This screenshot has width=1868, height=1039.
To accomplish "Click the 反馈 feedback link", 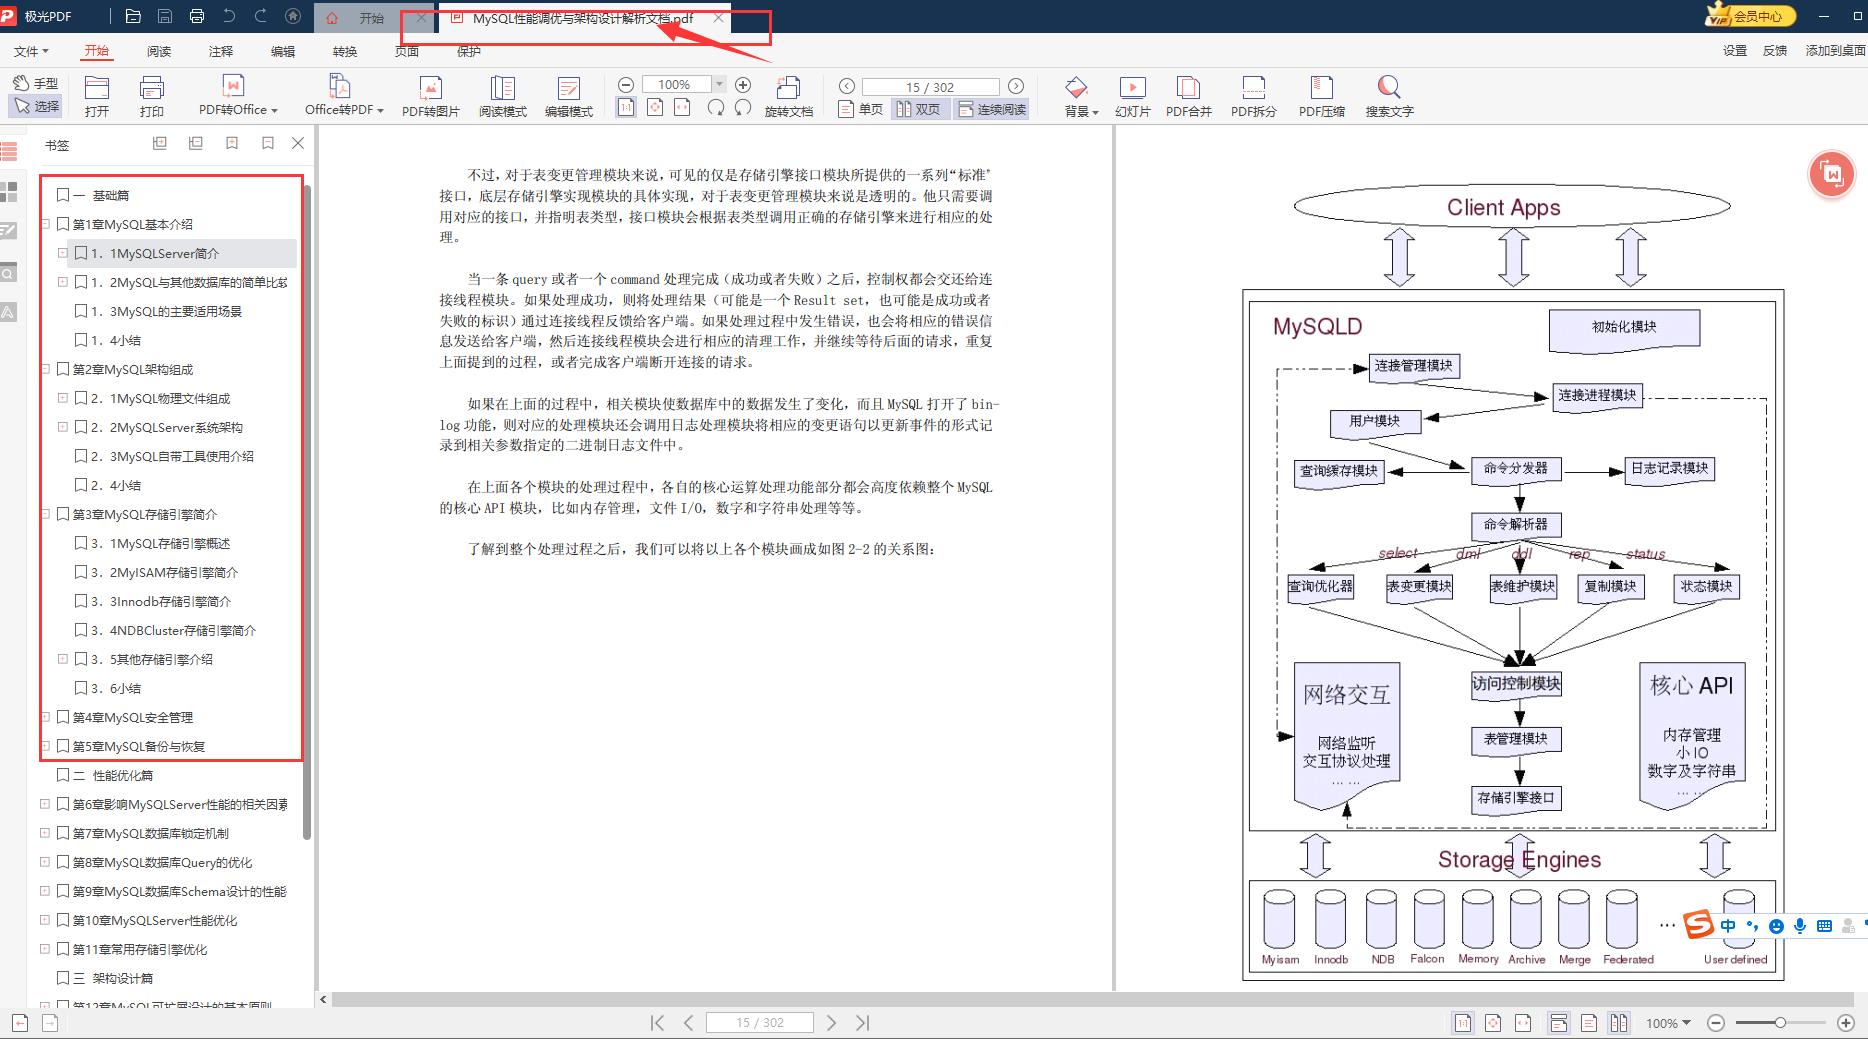I will tap(1775, 50).
